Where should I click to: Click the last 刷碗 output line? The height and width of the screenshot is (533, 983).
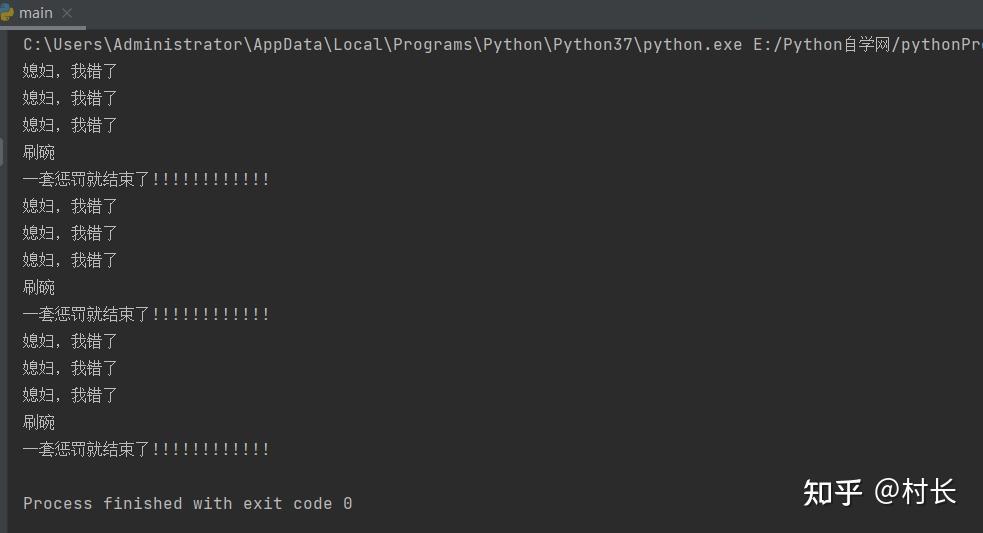click(x=39, y=422)
